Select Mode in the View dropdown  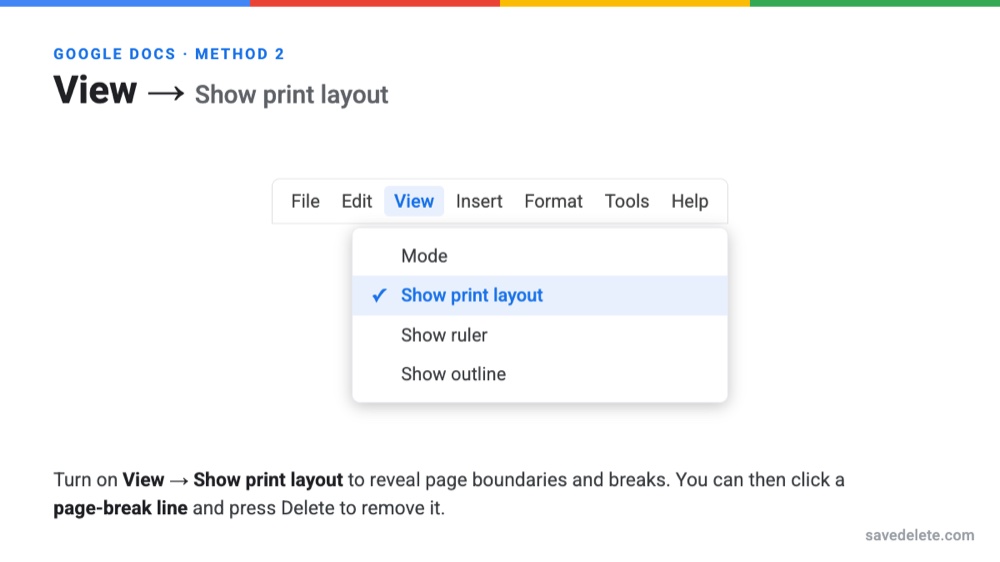[540, 256]
